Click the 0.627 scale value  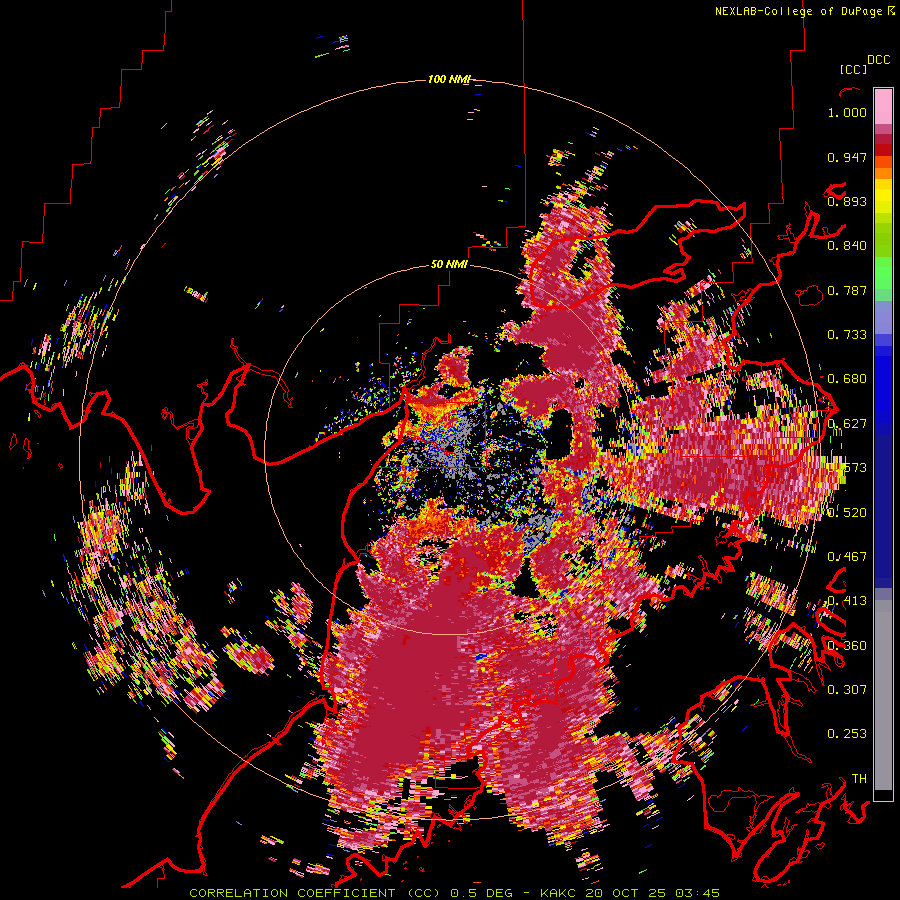click(x=847, y=424)
